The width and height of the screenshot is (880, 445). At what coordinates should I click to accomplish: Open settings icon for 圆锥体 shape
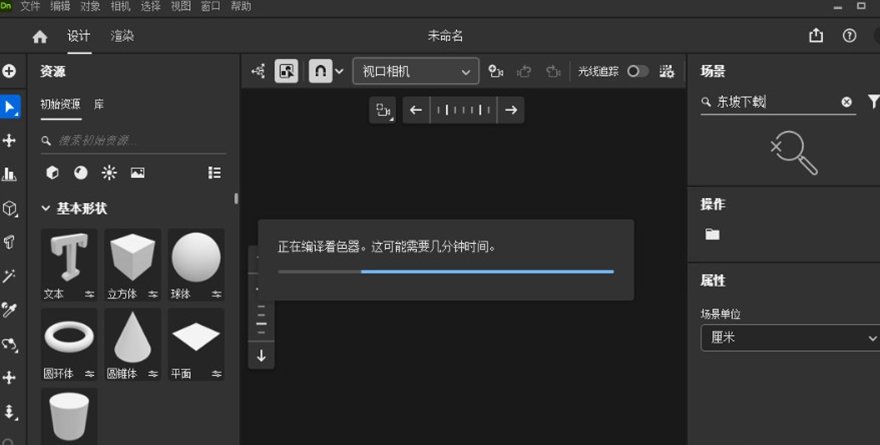coord(153,374)
